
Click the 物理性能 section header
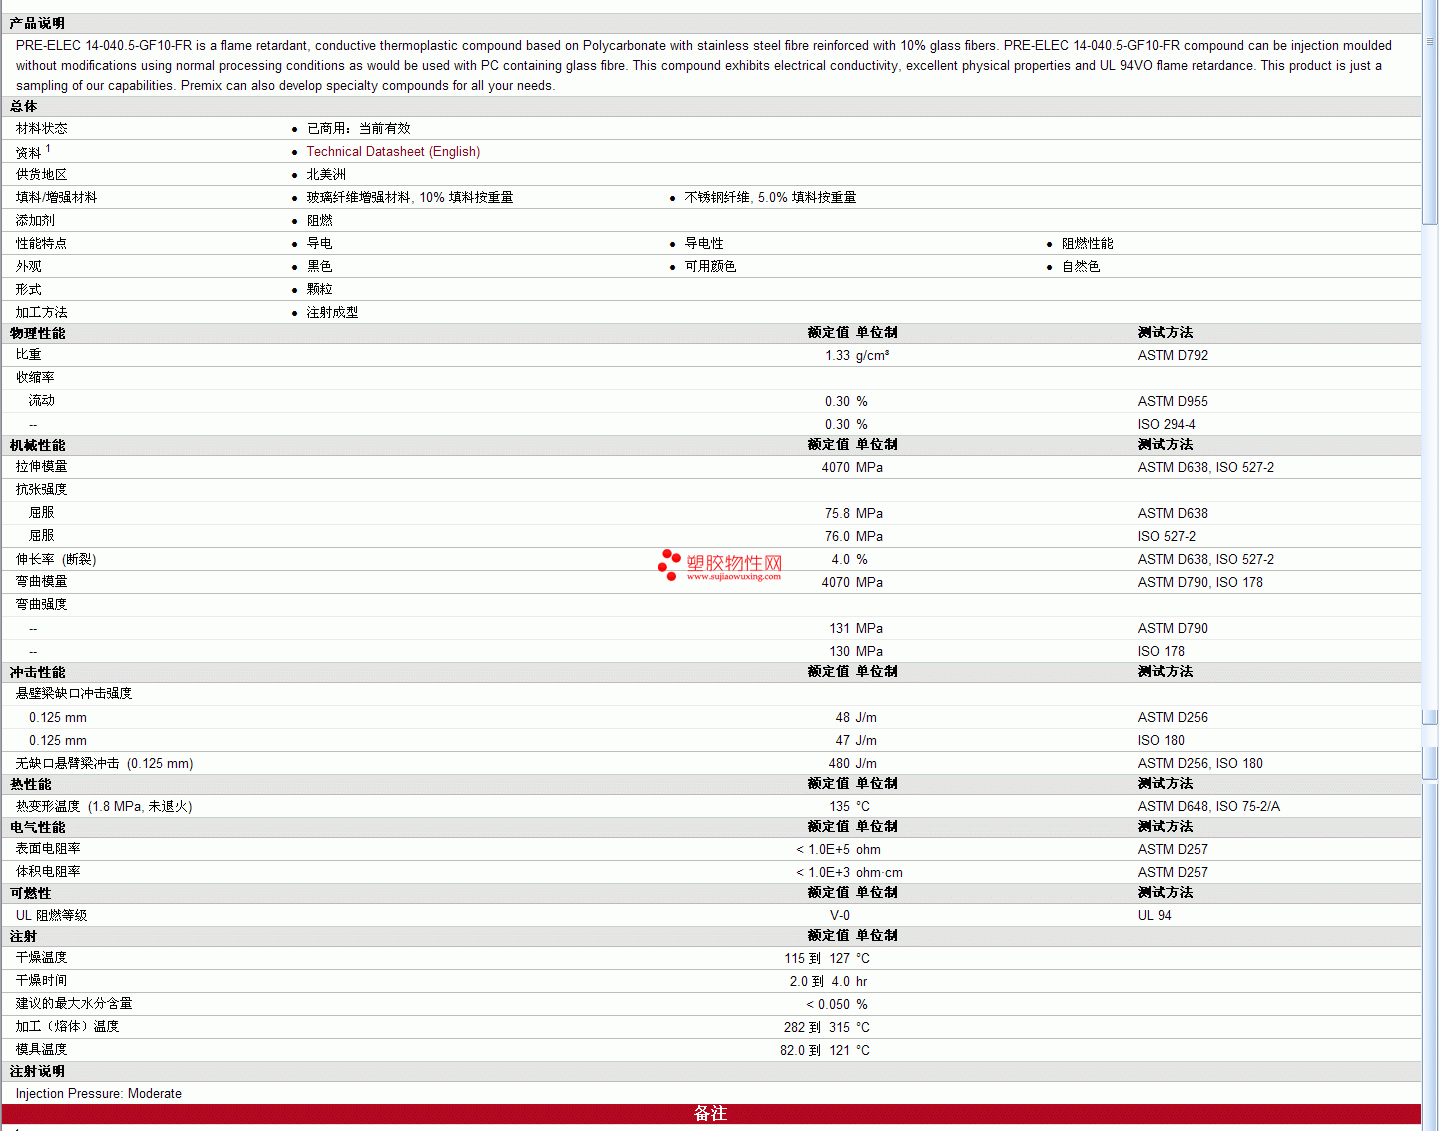(x=37, y=334)
